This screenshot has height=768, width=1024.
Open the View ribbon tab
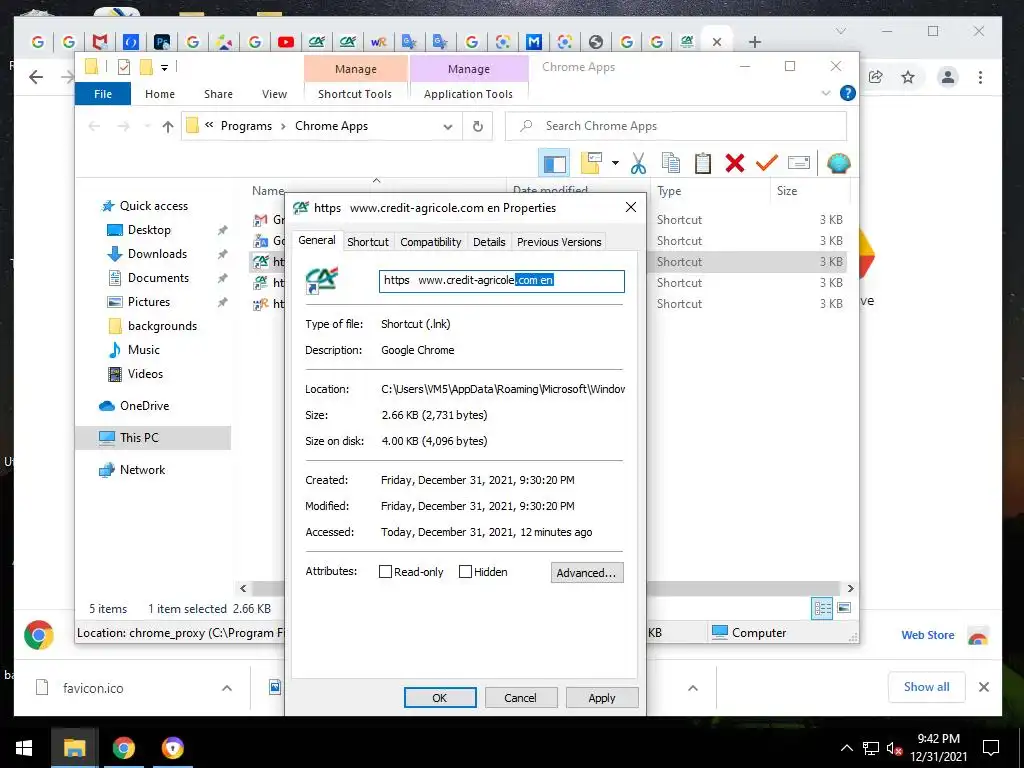pos(274,94)
